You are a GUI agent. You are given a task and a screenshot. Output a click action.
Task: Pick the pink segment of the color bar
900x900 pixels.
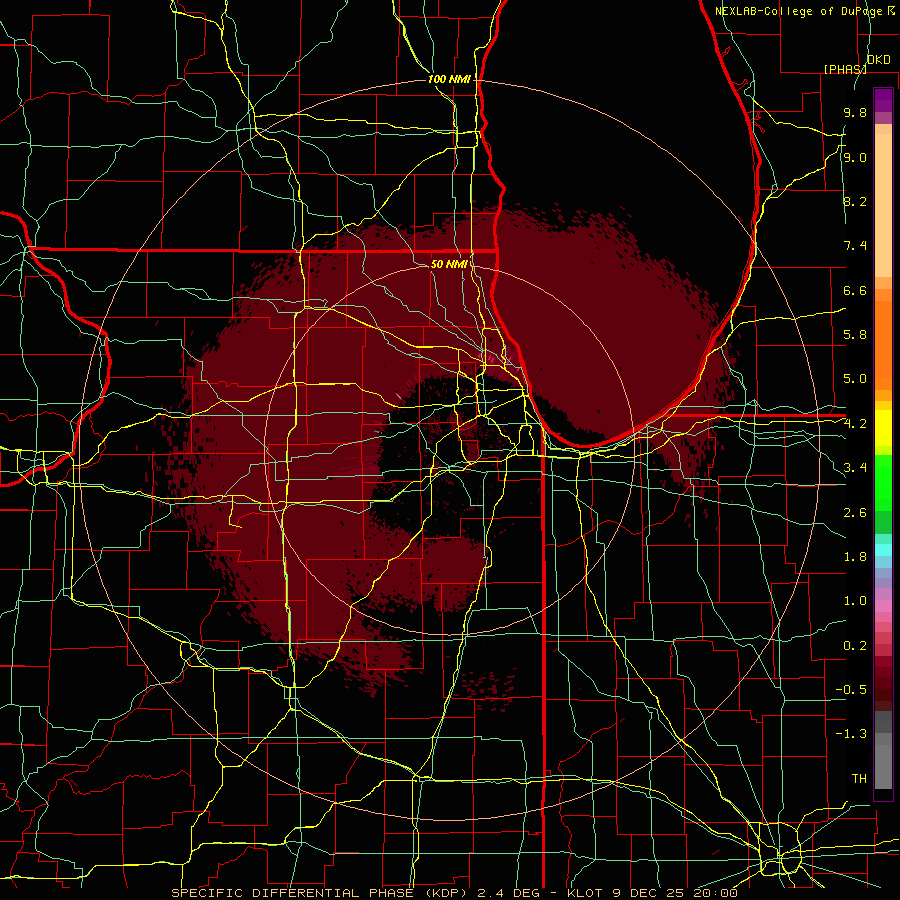[x=883, y=606]
